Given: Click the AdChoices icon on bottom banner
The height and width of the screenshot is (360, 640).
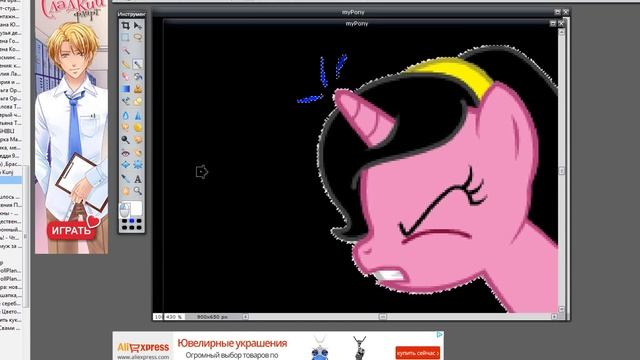Looking at the screenshot, I should [x=440, y=334].
